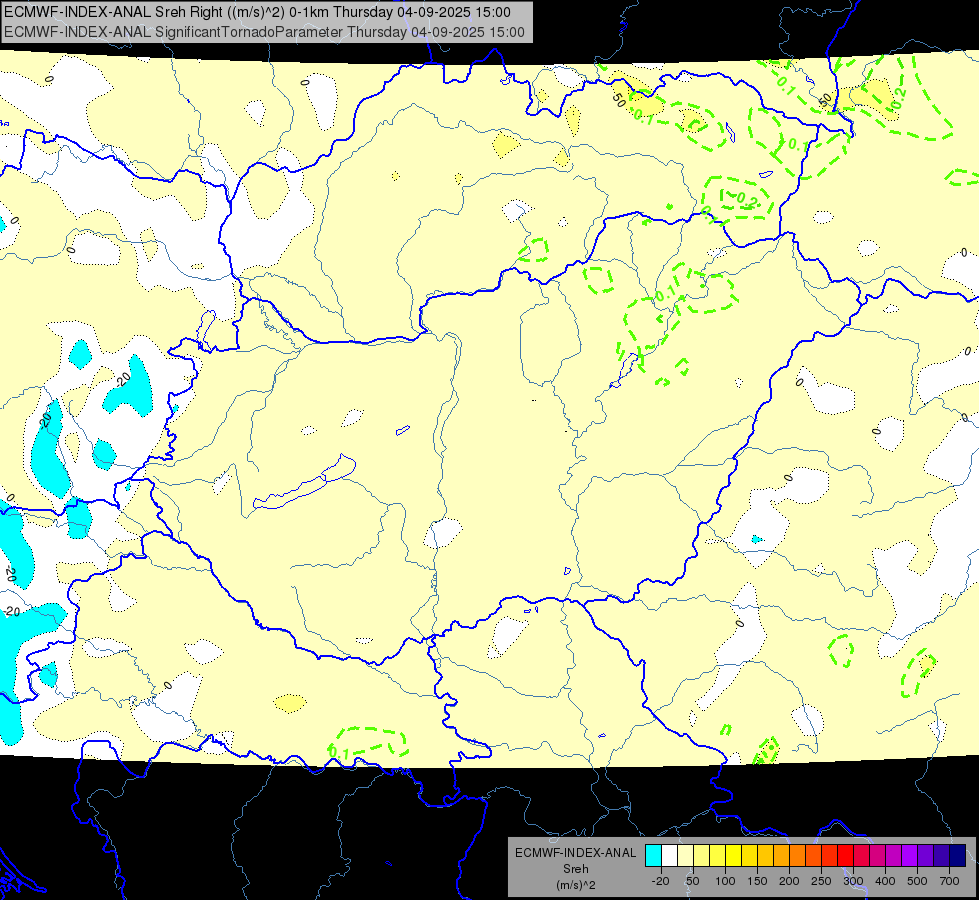Click the '200' value under the color scale
Viewport: 979px width, 900px height.
(x=789, y=881)
